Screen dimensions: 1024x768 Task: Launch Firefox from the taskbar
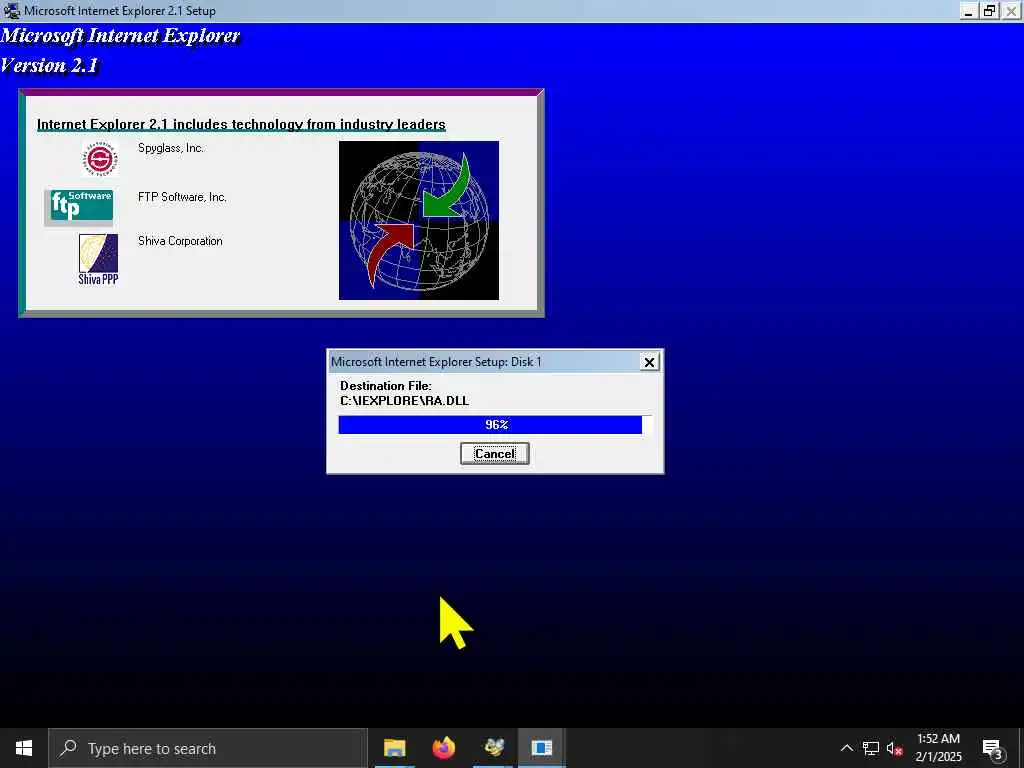click(444, 748)
